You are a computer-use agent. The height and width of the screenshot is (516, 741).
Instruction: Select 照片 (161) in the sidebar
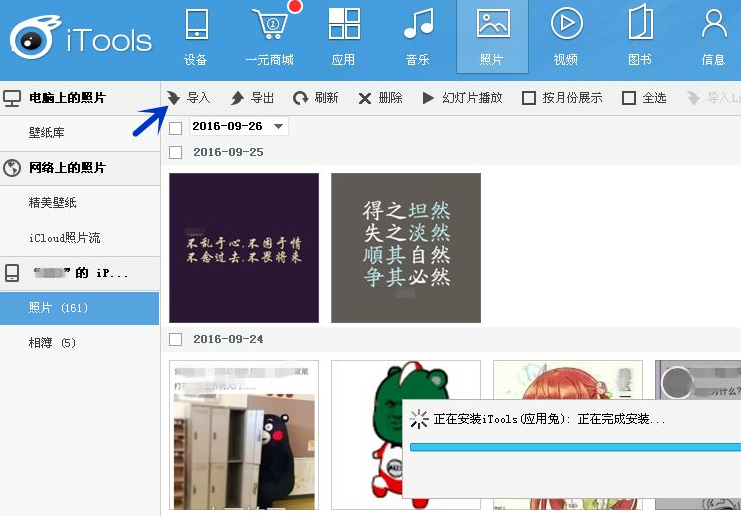[79, 308]
